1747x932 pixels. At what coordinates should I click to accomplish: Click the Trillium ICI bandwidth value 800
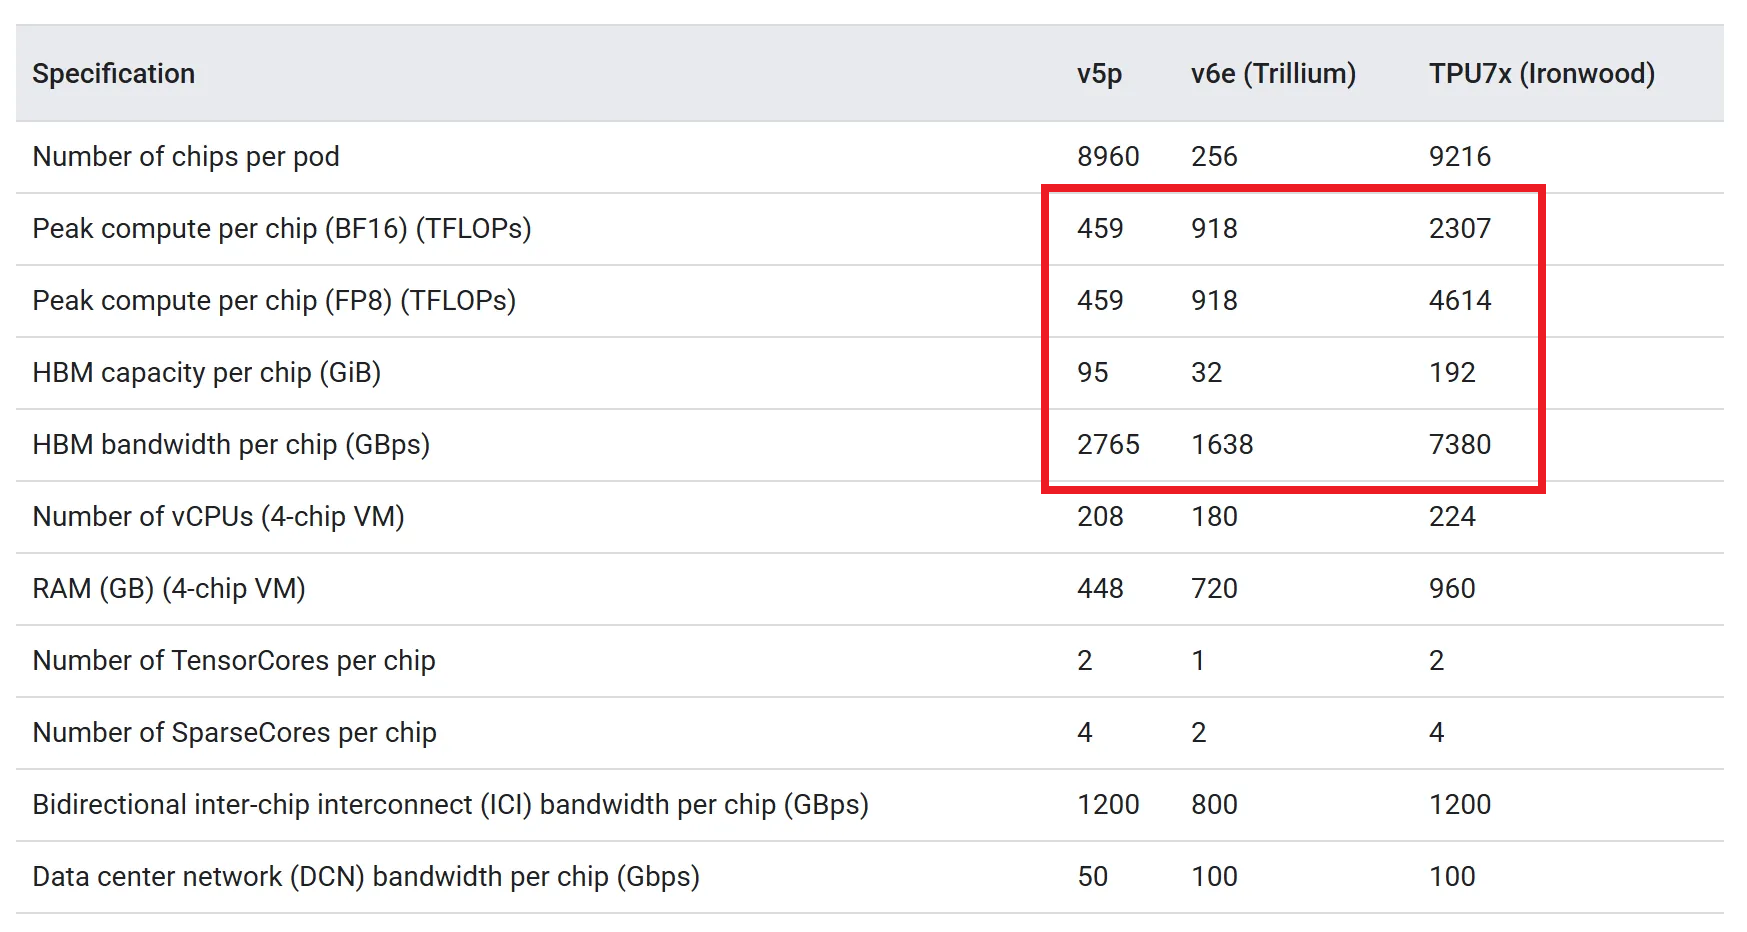[1214, 805]
